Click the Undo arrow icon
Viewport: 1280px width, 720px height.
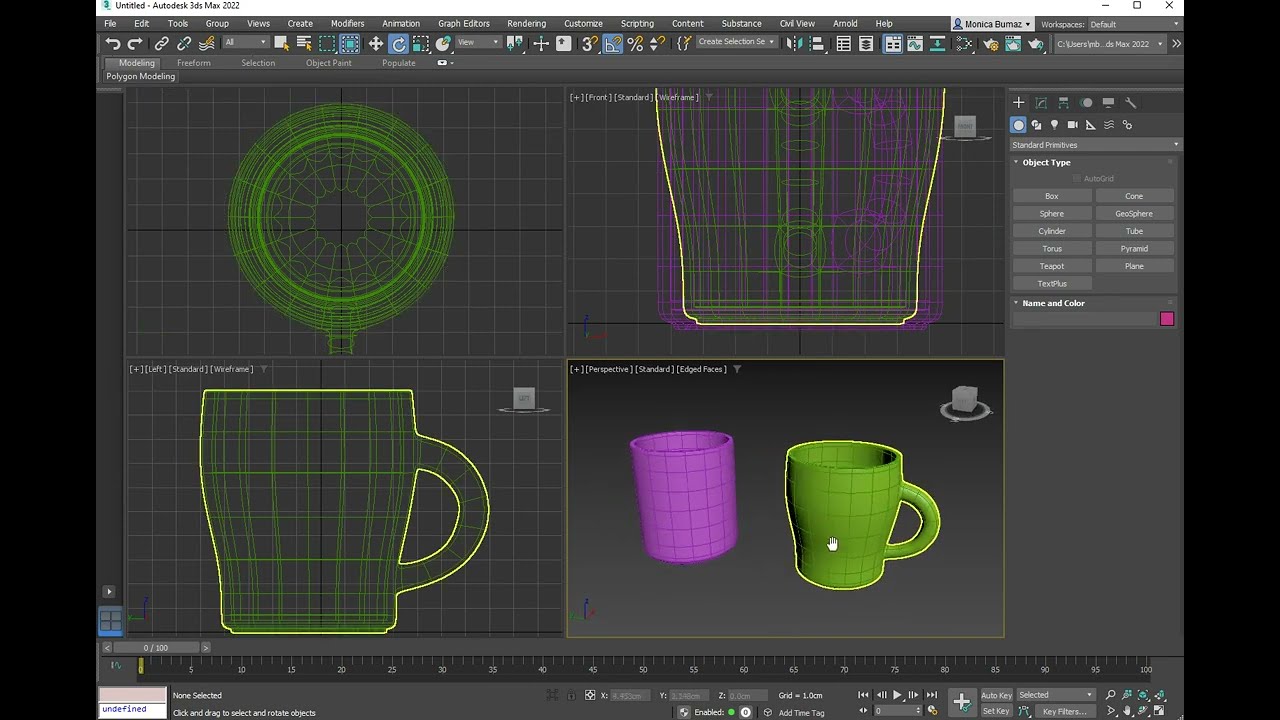(113, 43)
